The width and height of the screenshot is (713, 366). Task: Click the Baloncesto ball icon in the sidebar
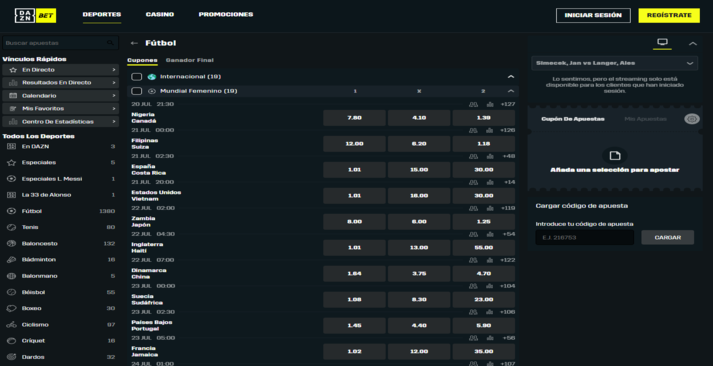point(11,243)
